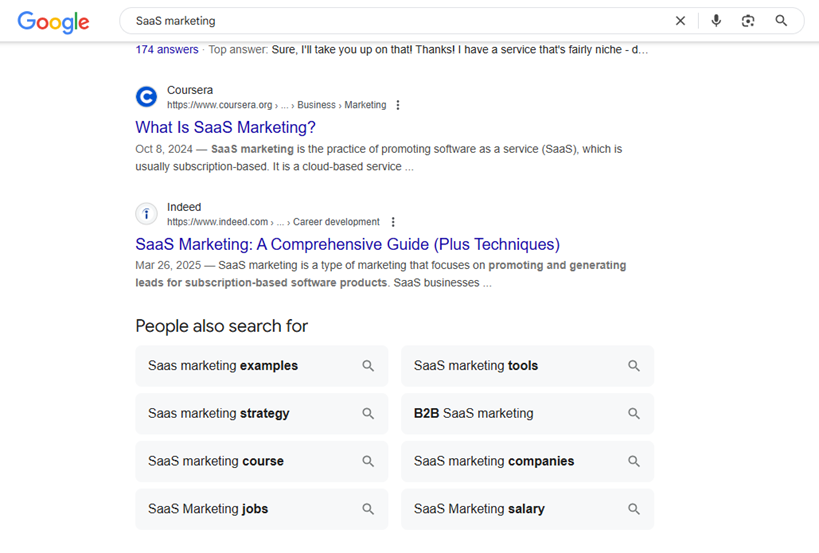This screenshot has width=819, height=553.
Task: Click the Indeed site name text
Action: click(x=184, y=207)
